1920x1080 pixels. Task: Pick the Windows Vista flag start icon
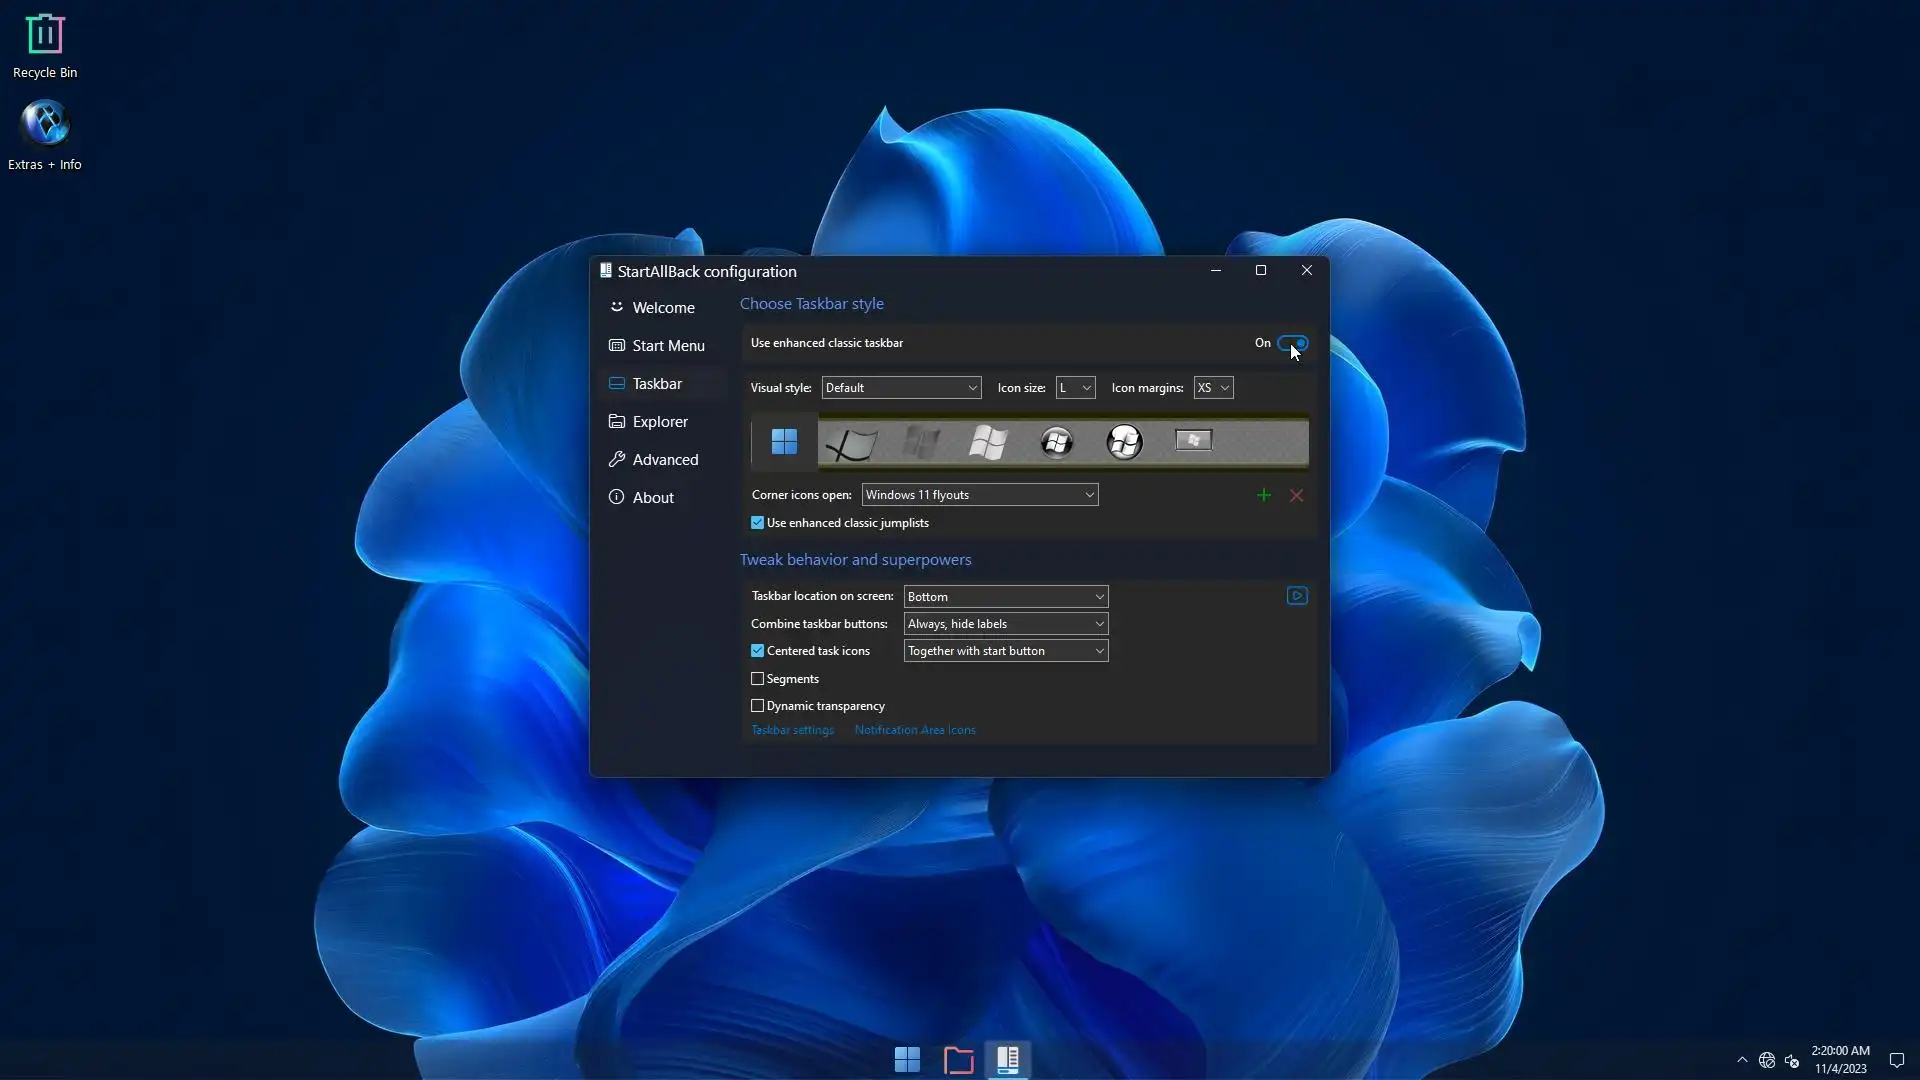tap(988, 441)
